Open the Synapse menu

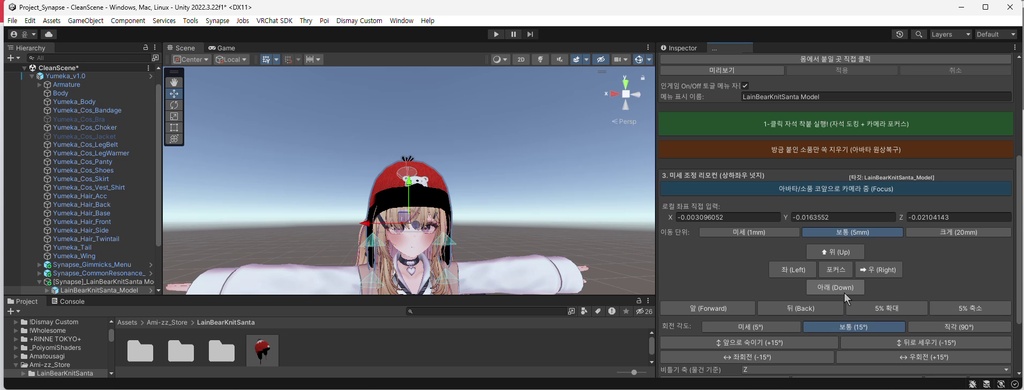pos(217,21)
